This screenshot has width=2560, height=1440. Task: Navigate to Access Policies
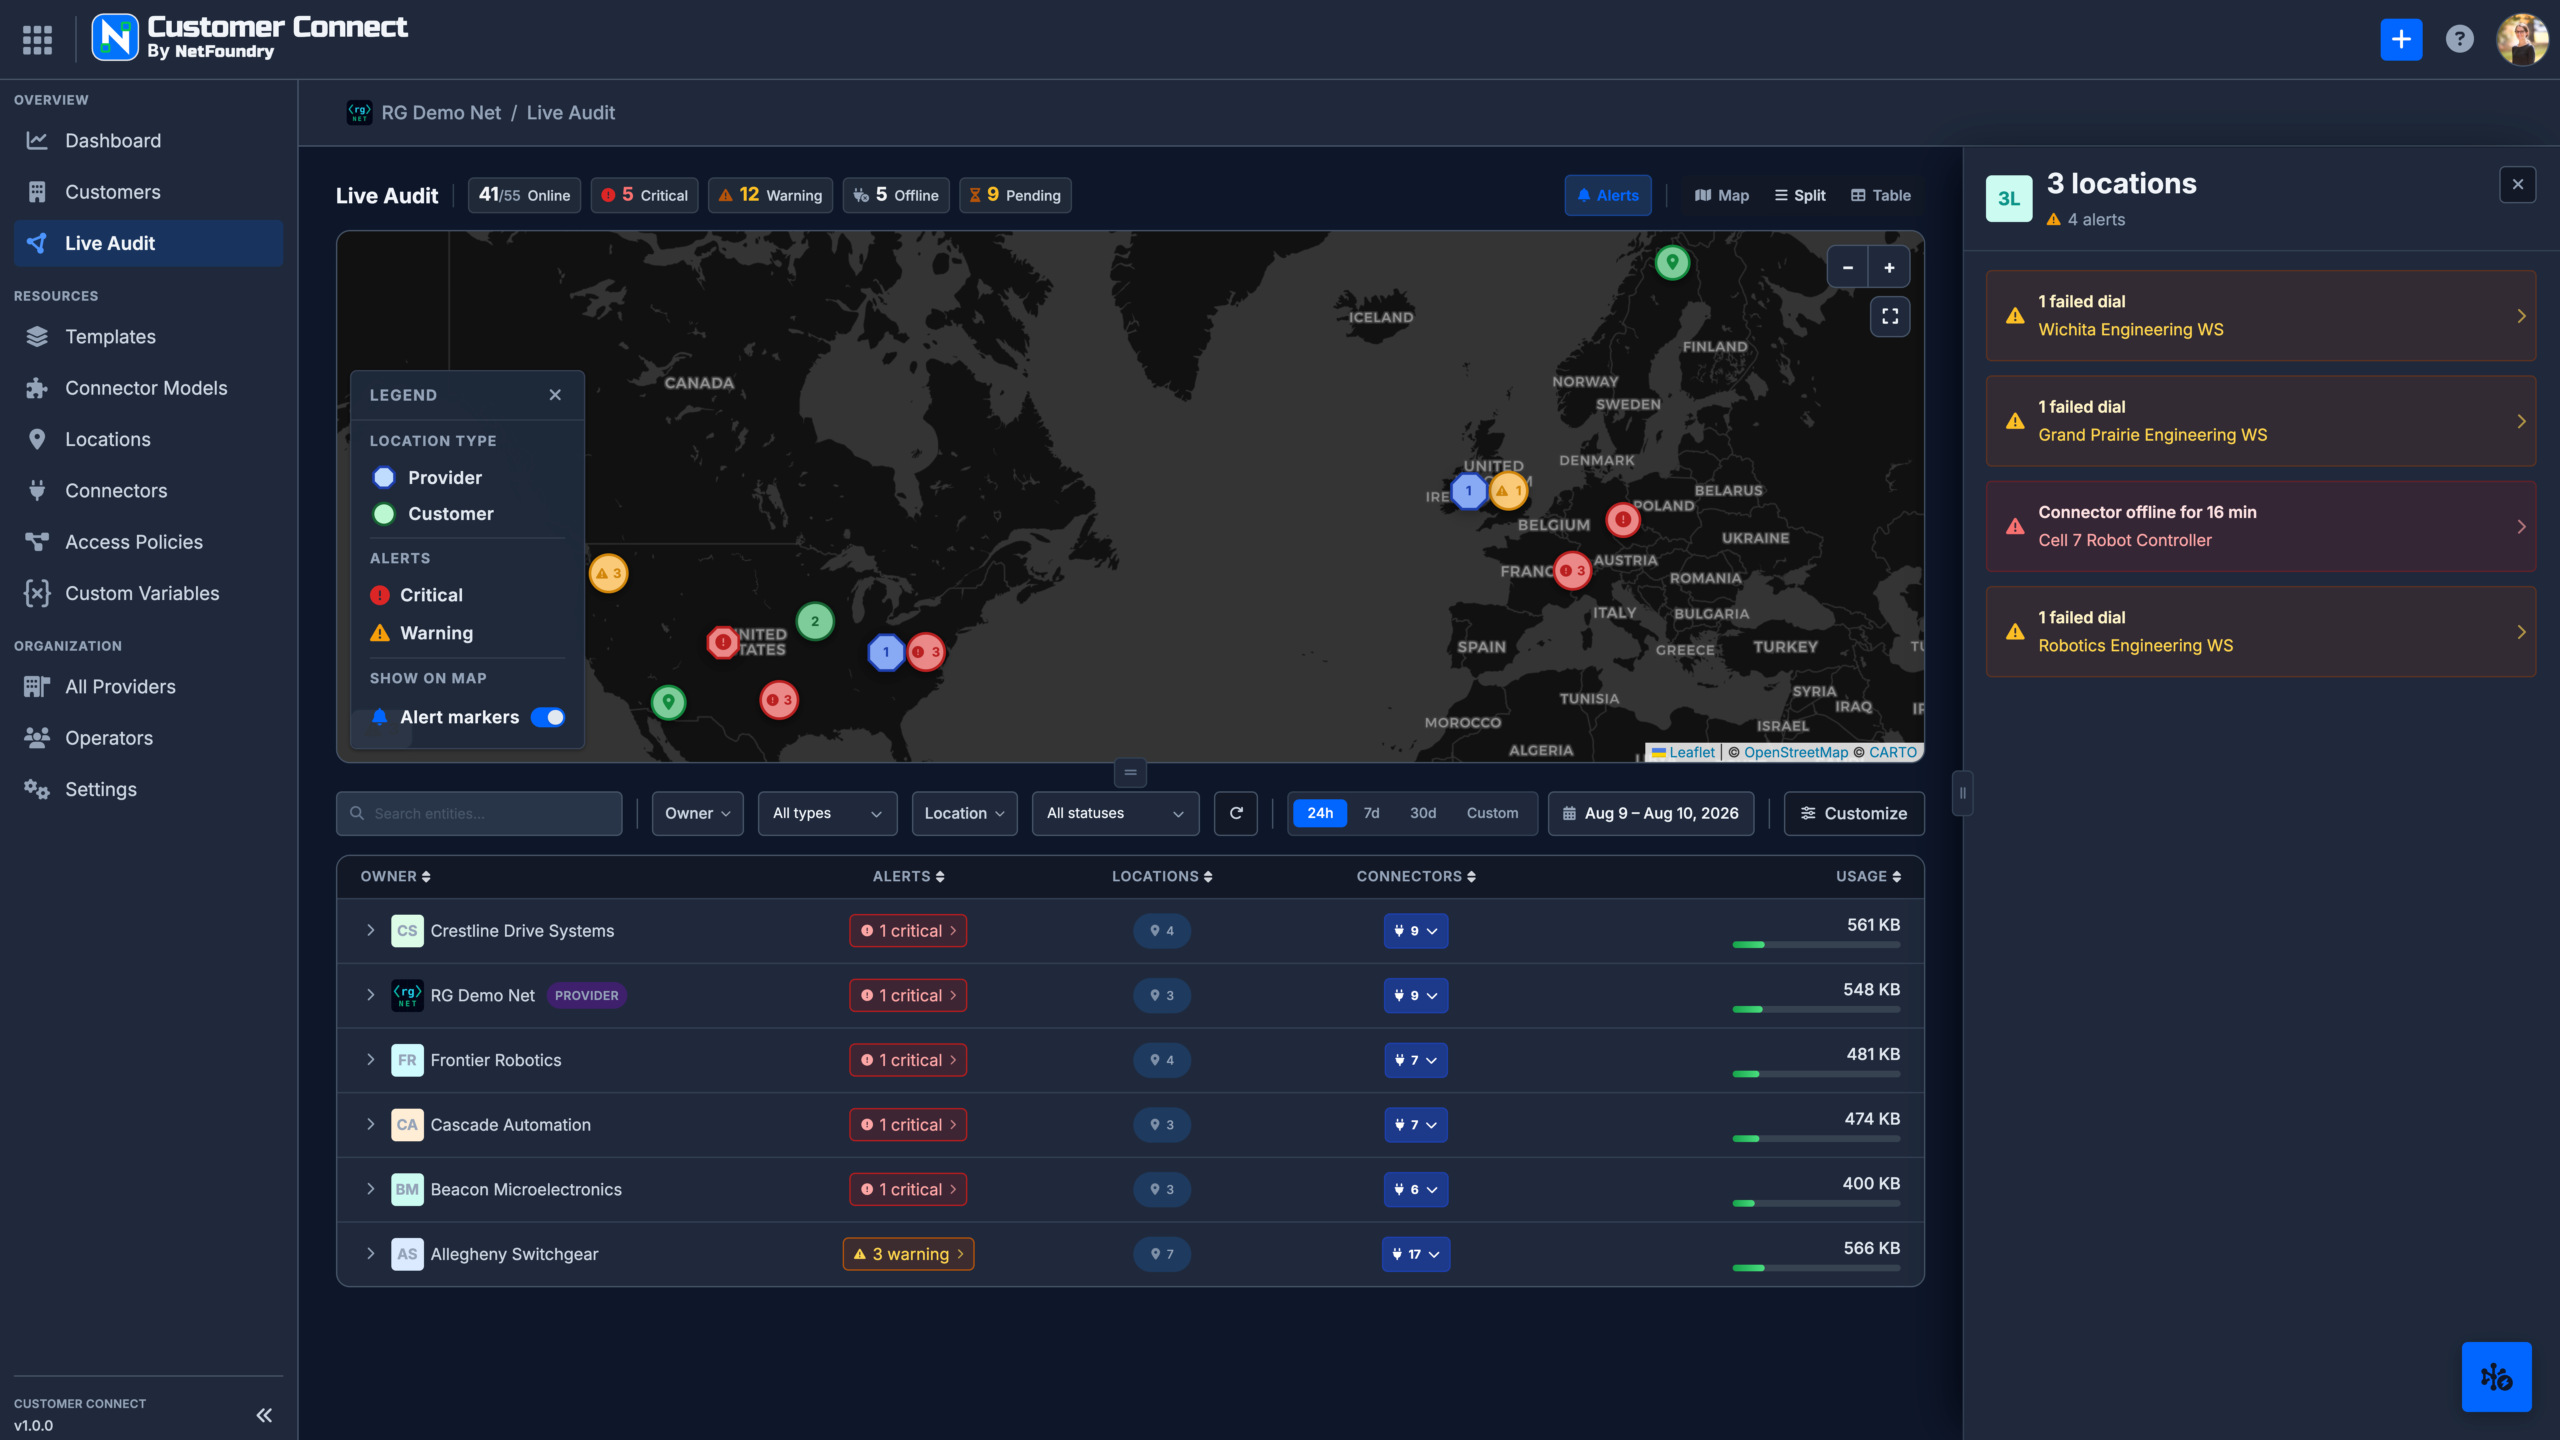click(x=148, y=542)
